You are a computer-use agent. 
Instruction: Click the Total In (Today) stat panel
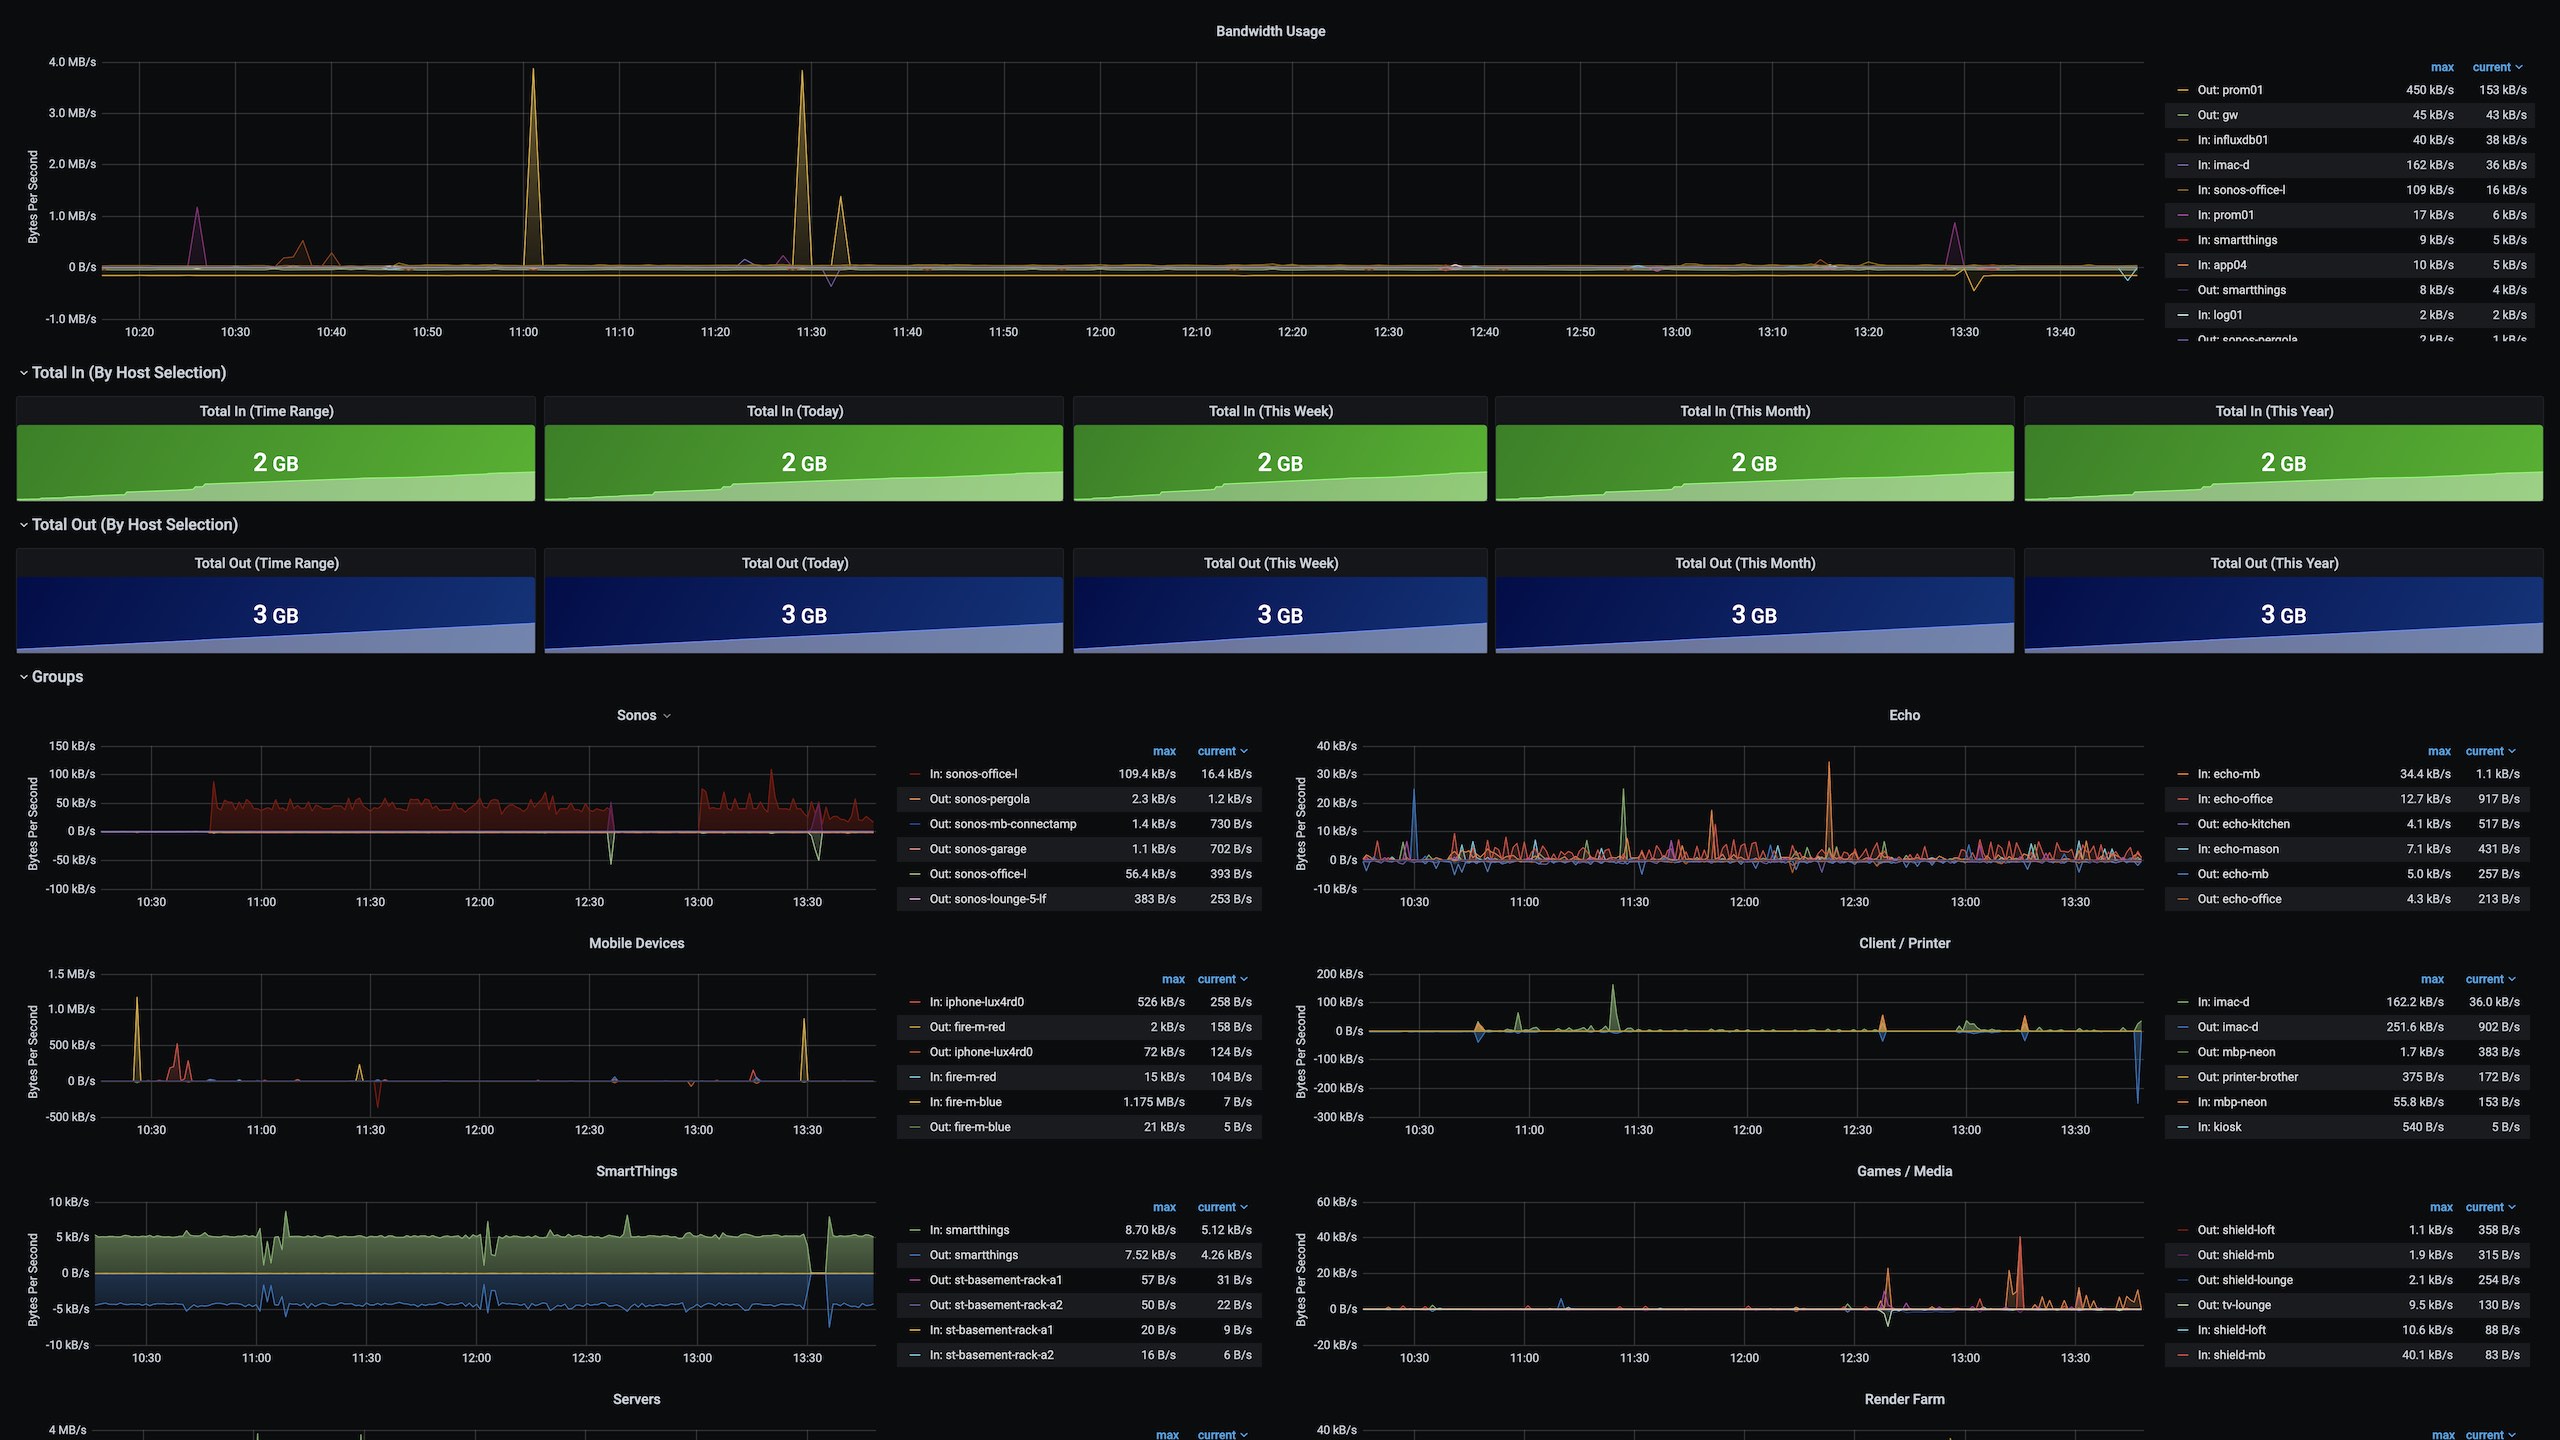803,462
